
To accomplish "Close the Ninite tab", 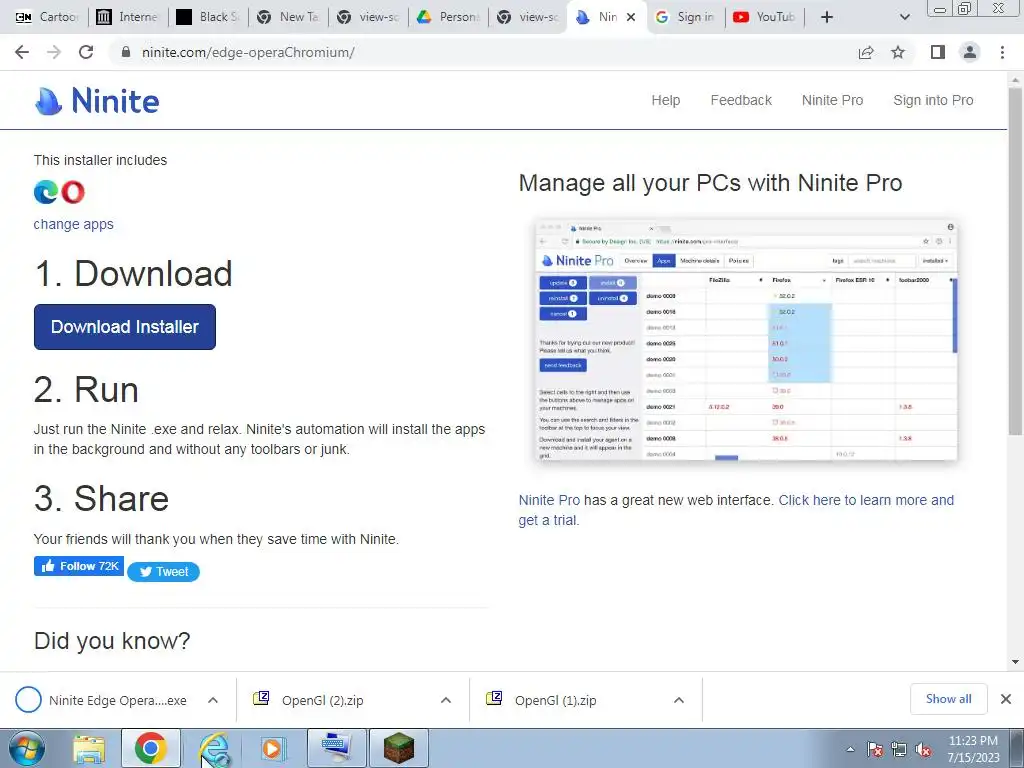I will (631, 18).
